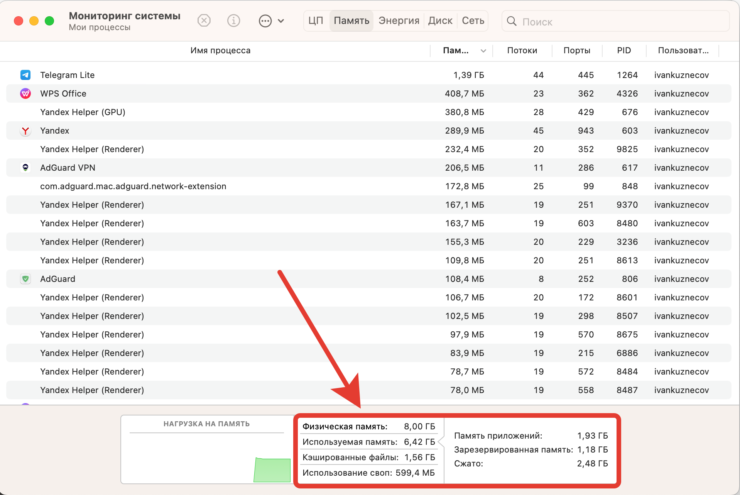Open process info via the i icon
740x495 pixels.
click(234, 21)
